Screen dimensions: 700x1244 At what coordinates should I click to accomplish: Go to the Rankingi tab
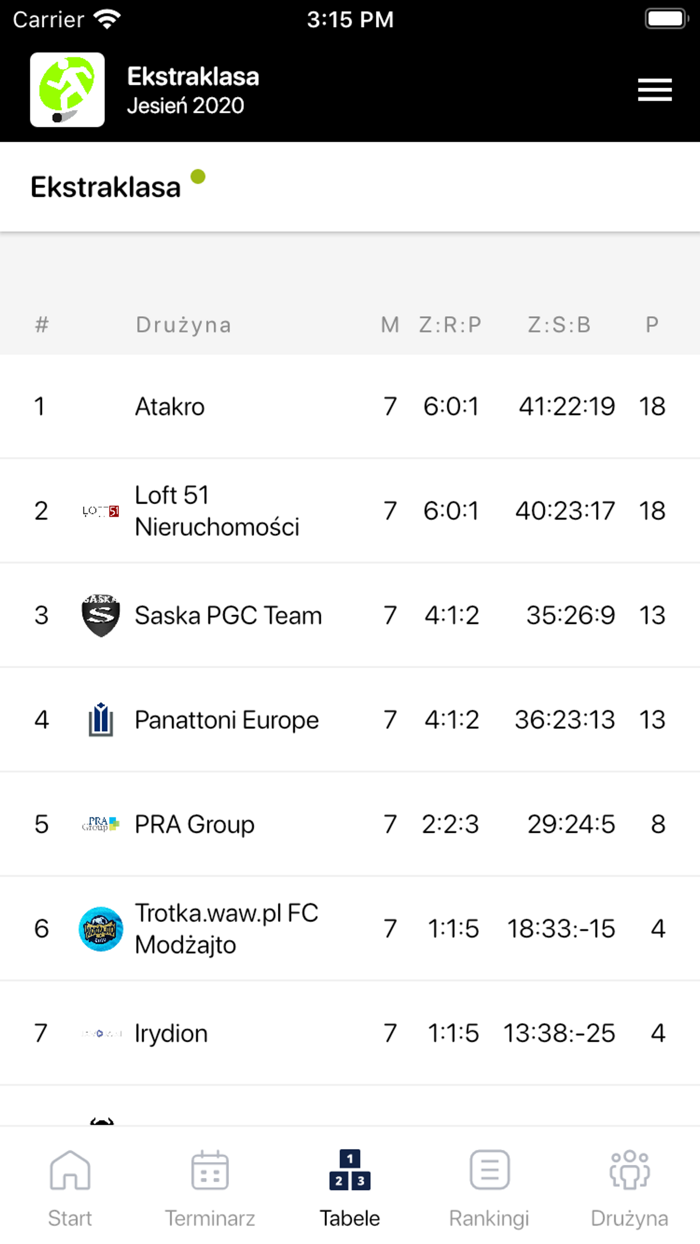tap(489, 1187)
